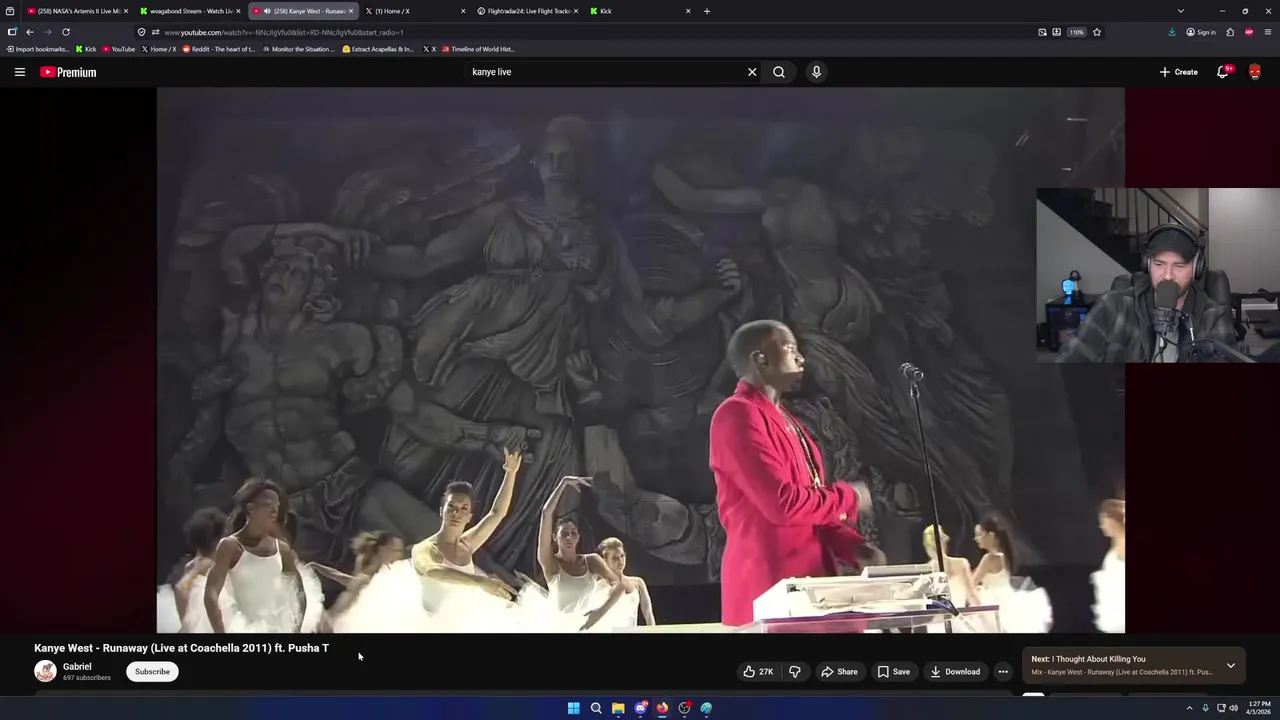Open File Explorer from taskbar

(x=618, y=708)
